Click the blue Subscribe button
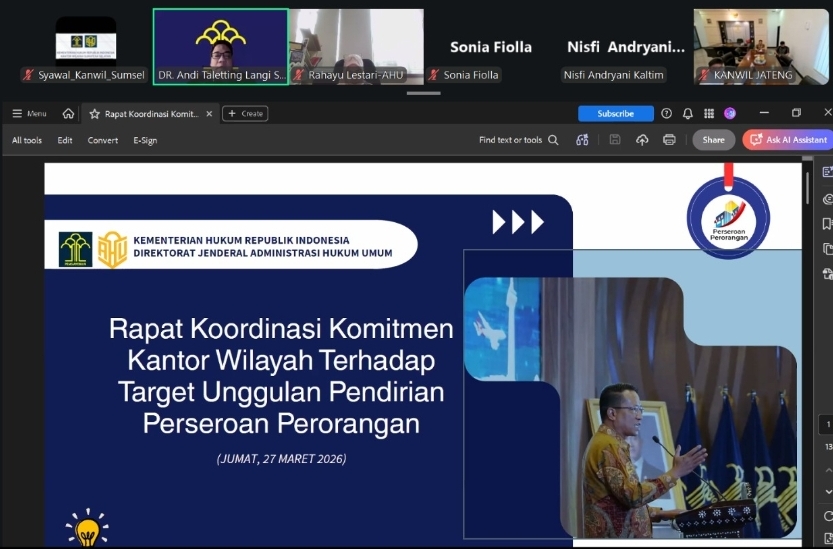Screen dimensions: 833x549 click(x=616, y=114)
